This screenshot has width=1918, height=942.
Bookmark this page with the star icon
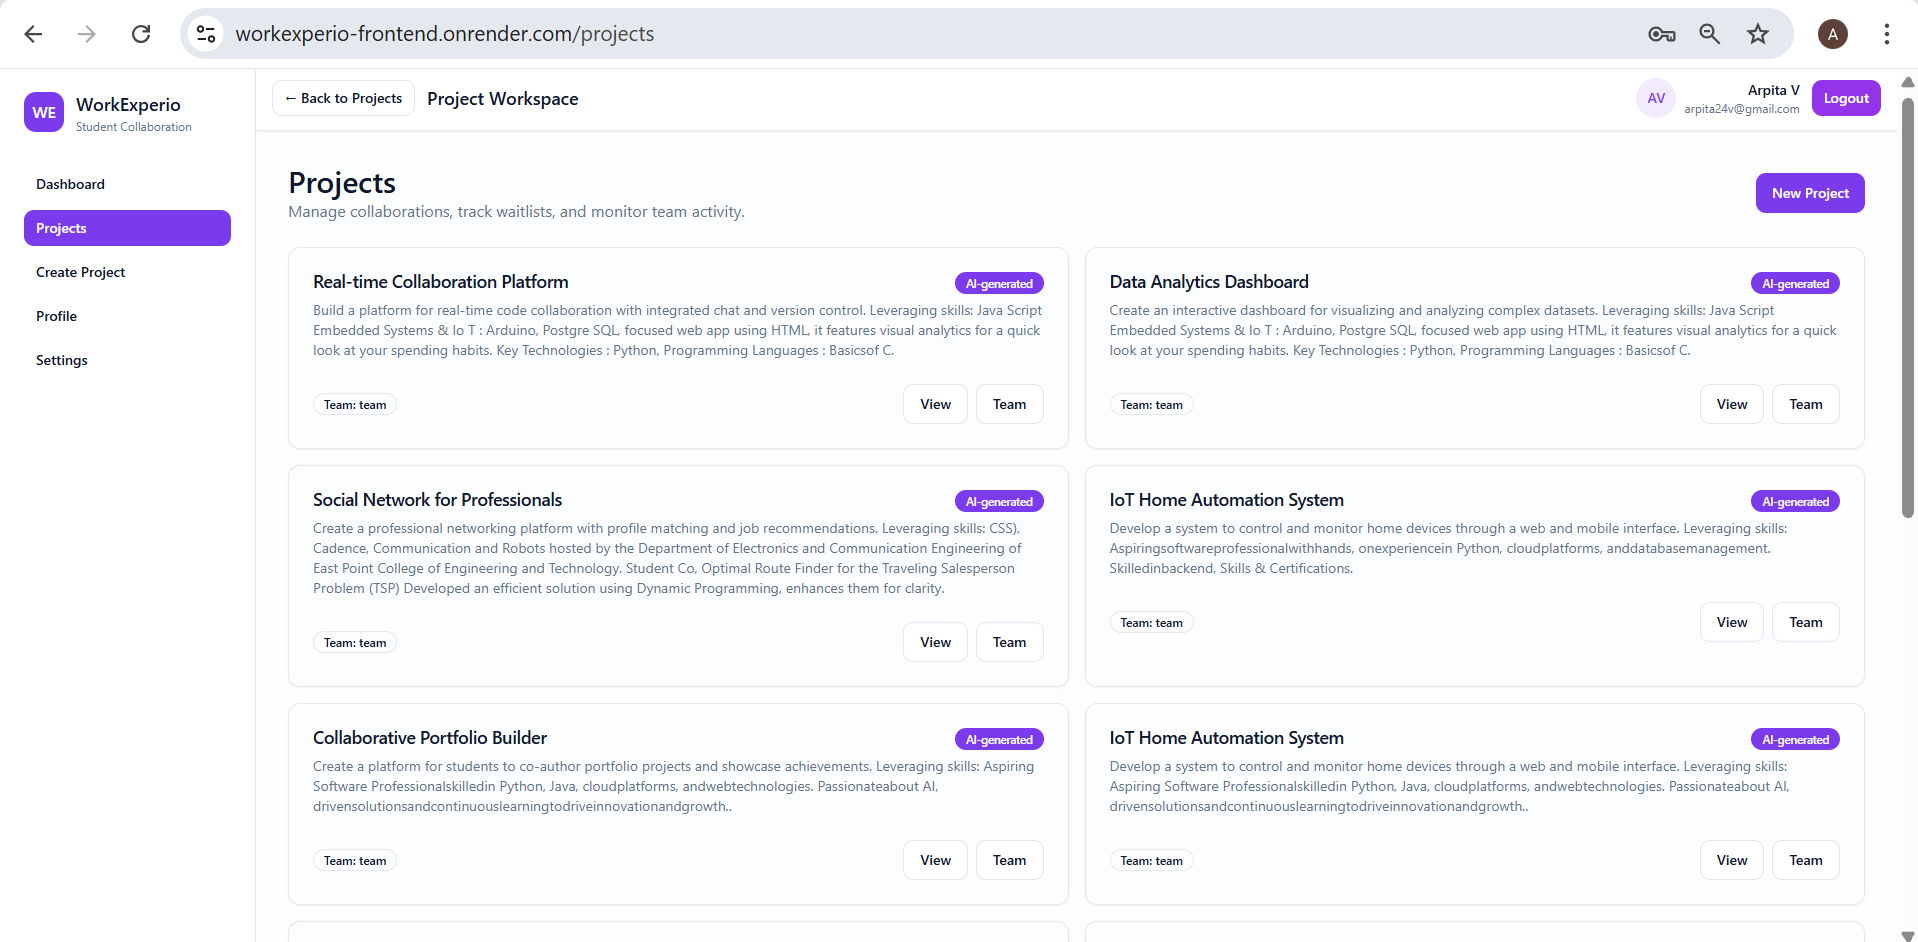point(1758,34)
